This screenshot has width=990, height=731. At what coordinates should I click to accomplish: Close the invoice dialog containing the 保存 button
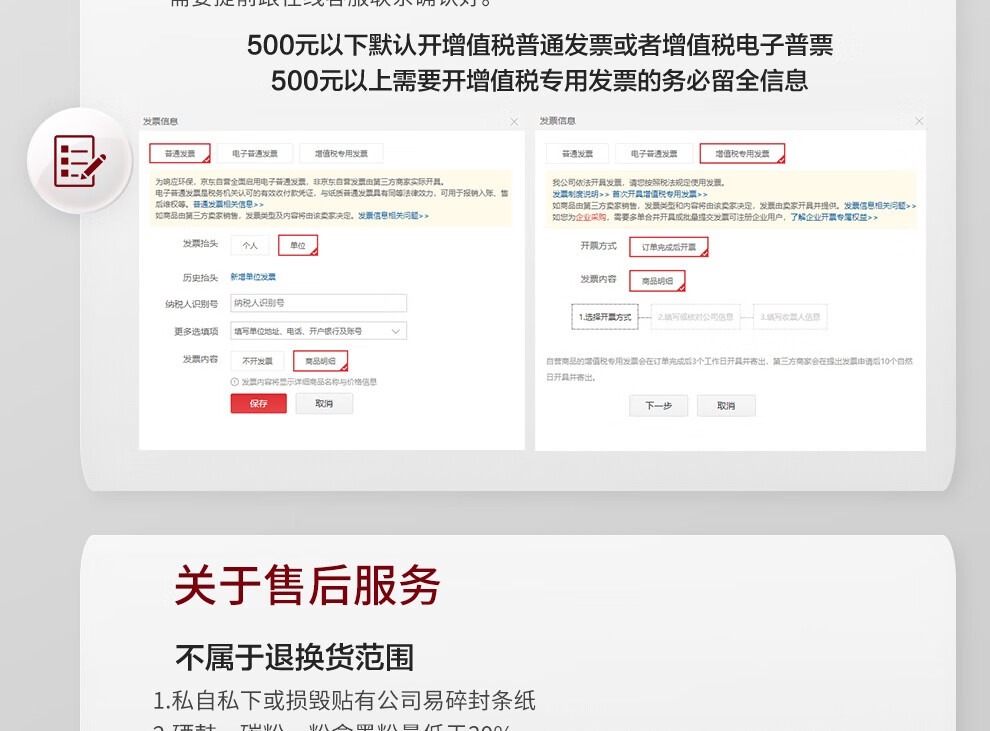coord(514,122)
